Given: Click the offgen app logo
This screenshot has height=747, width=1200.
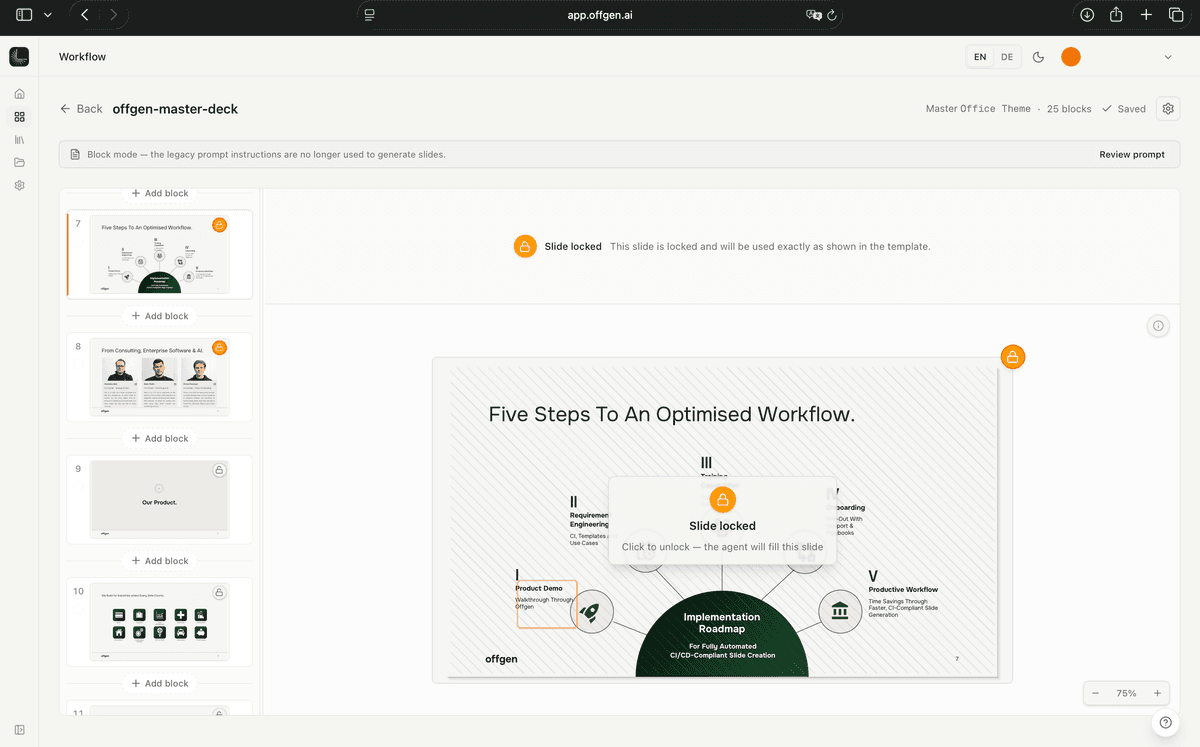Looking at the screenshot, I should 19,57.
